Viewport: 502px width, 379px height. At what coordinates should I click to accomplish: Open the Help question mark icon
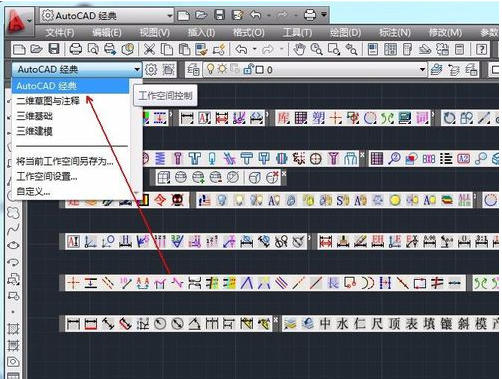481,50
